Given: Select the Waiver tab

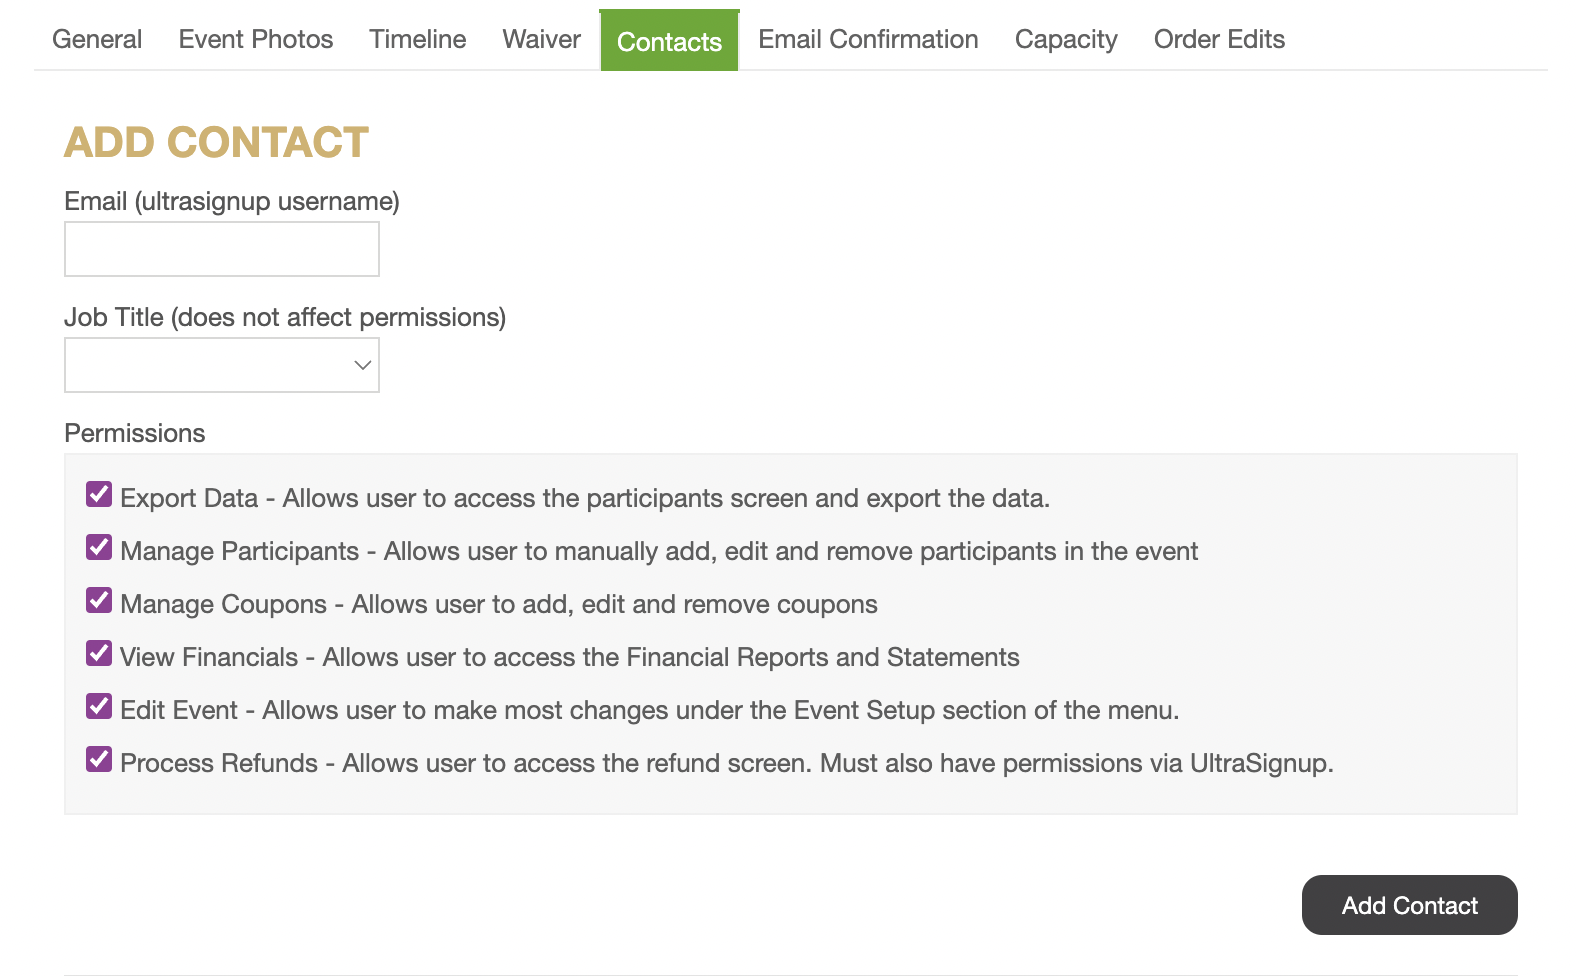Looking at the screenshot, I should point(541,39).
